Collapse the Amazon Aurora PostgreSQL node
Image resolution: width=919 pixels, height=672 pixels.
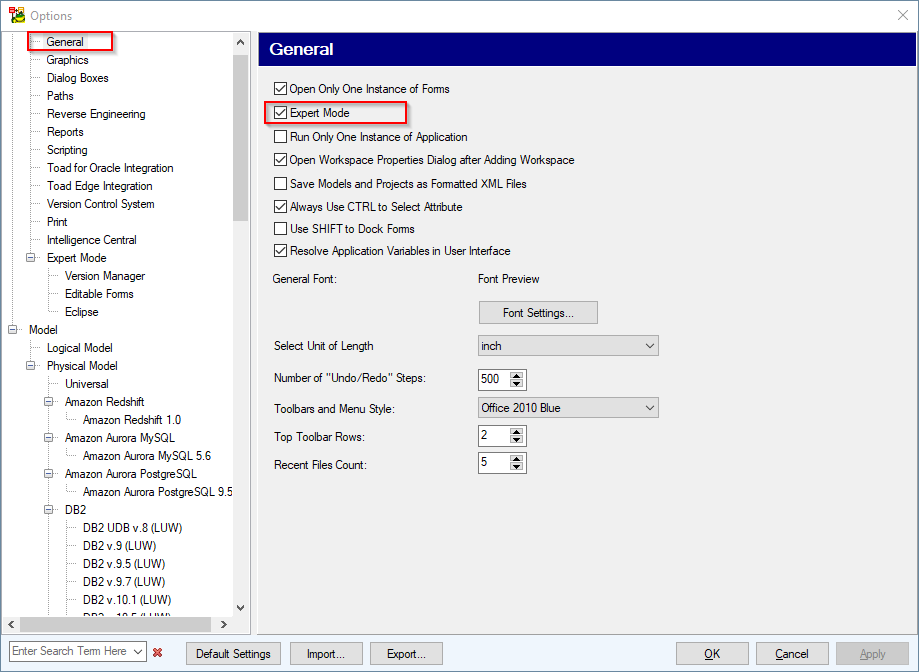pyautogui.click(x=49, y=473)
